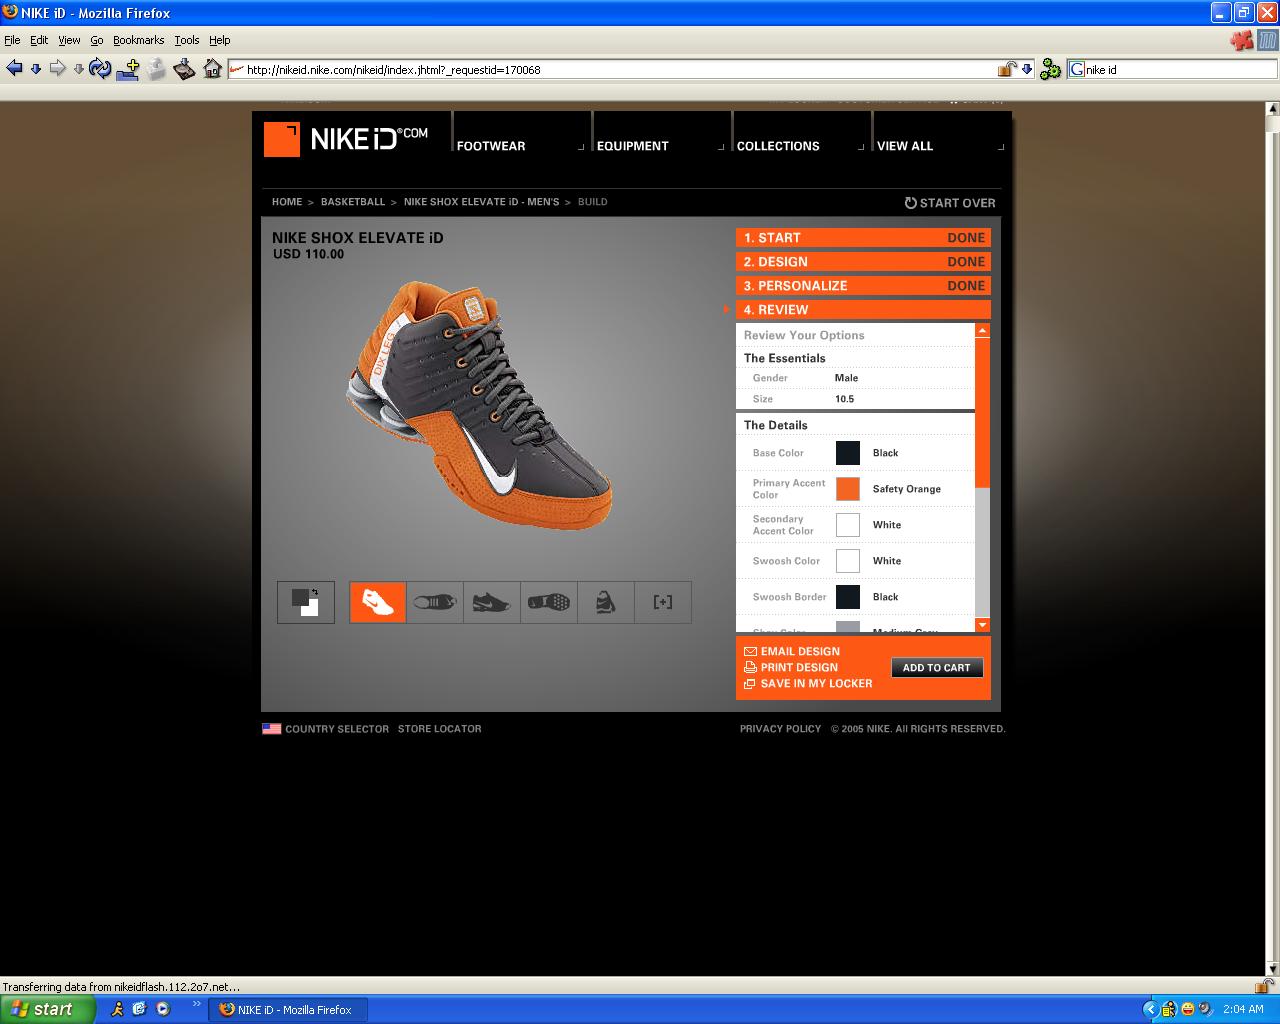Click the STORE LOCATOR link
Screen dimensions: 1280x1024
(x=440, y=729)
